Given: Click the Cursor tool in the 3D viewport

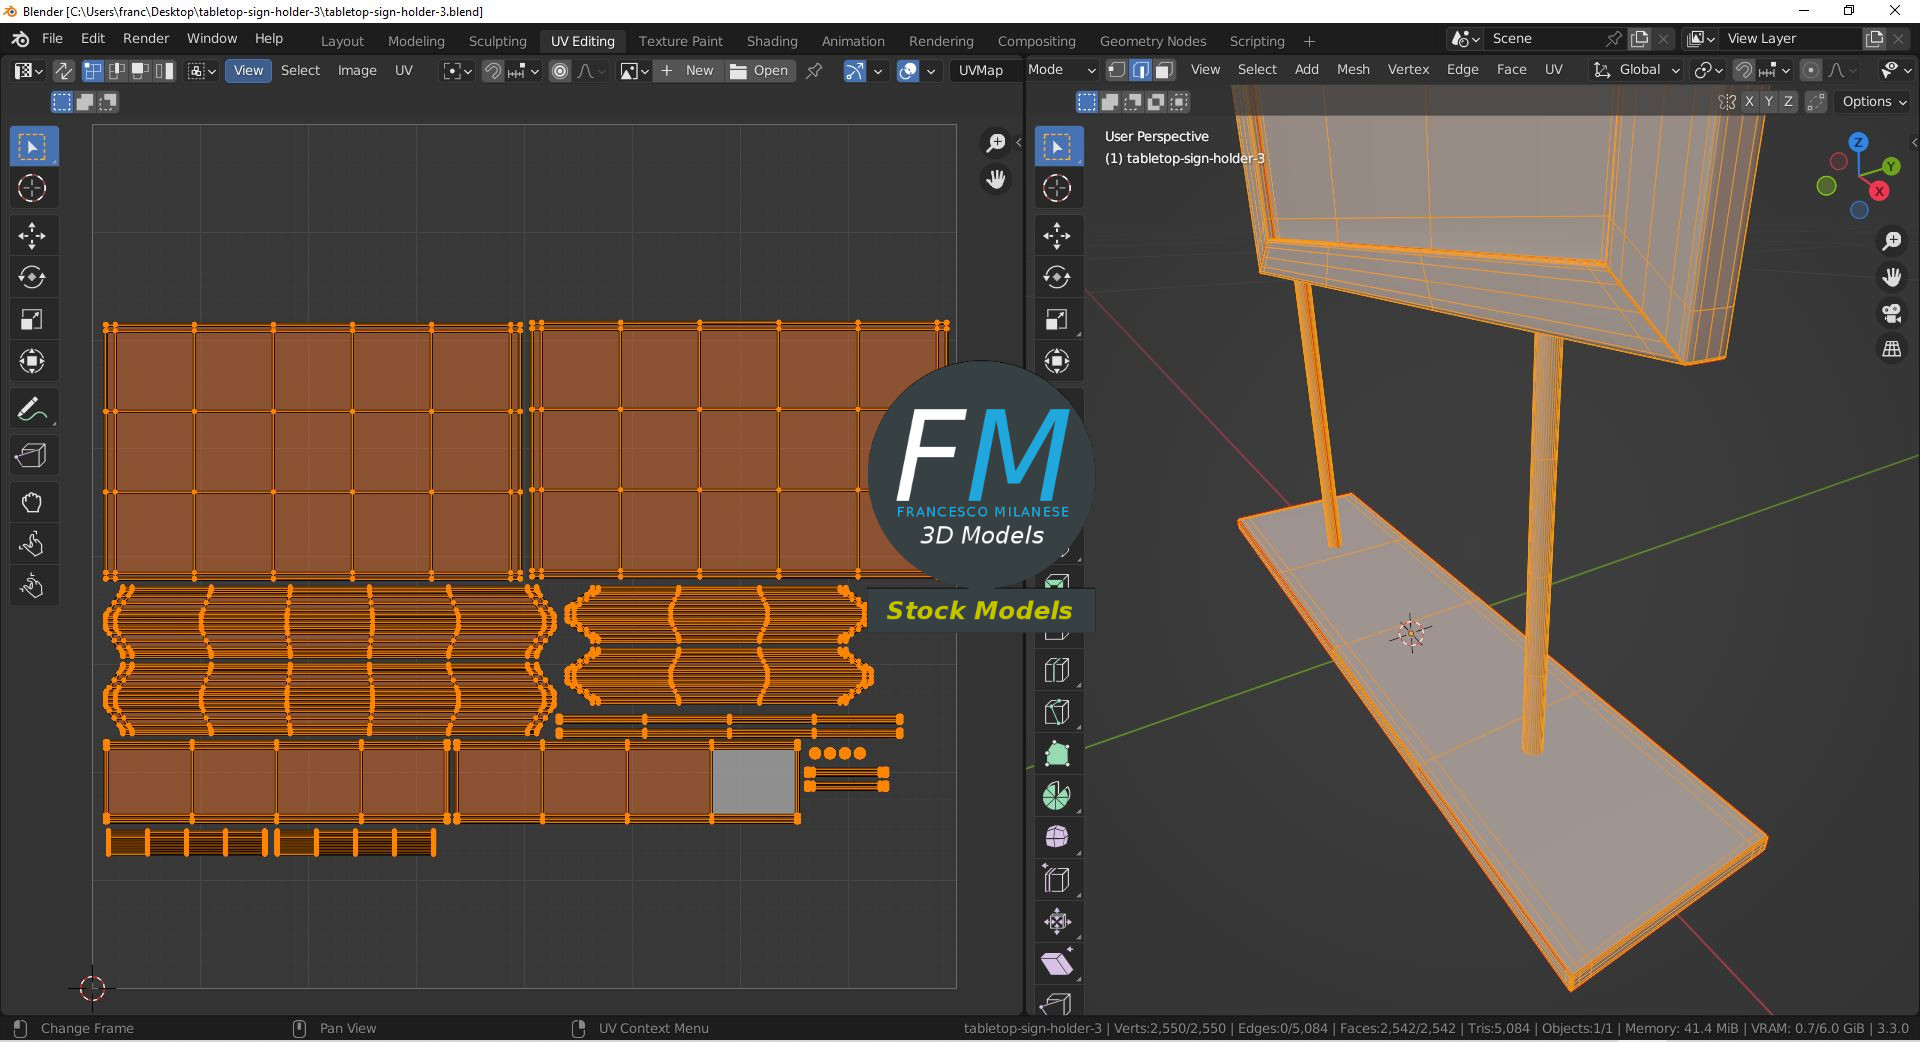Looking at the screenshot, I should (x=1057, y=188).
